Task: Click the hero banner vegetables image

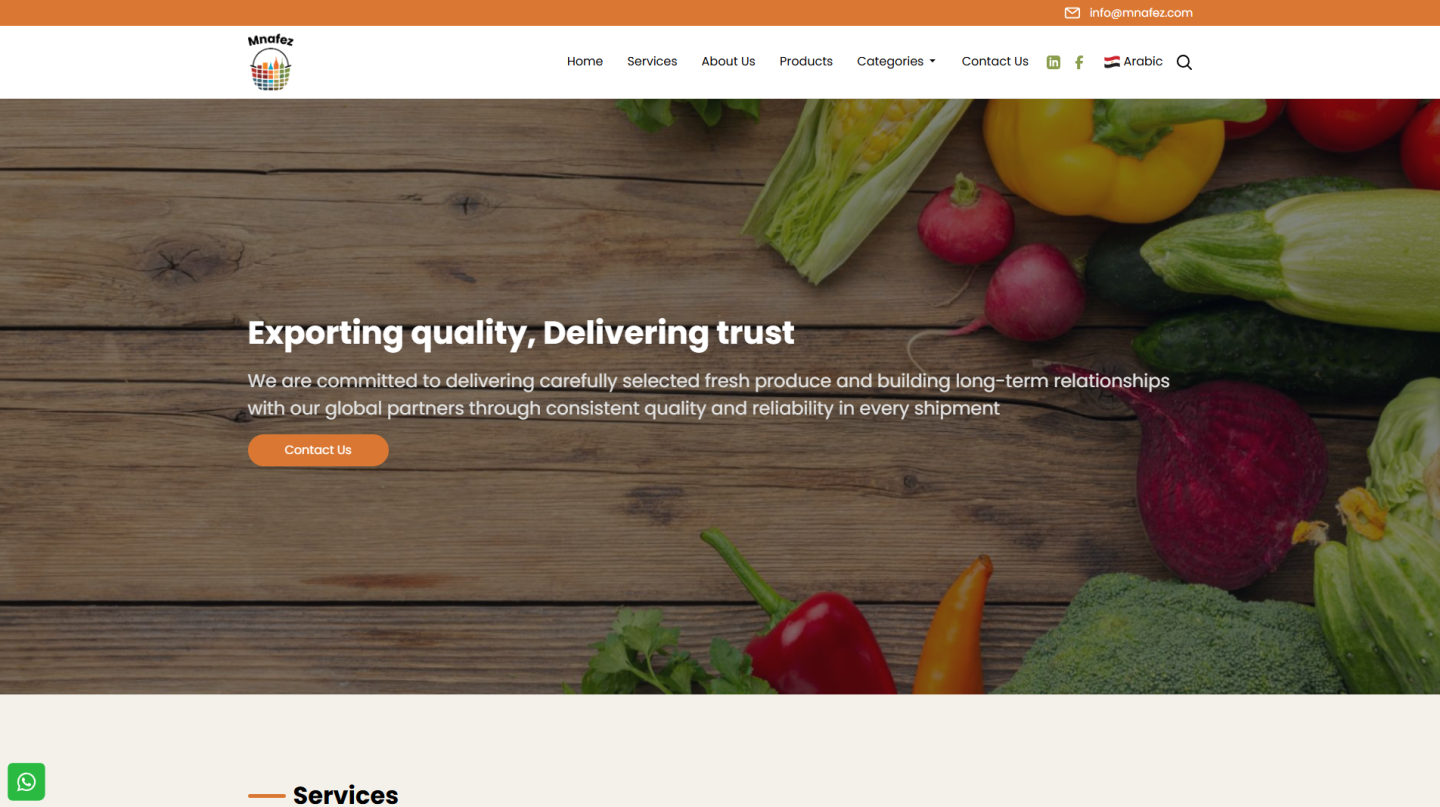Action: pos(720,396)
